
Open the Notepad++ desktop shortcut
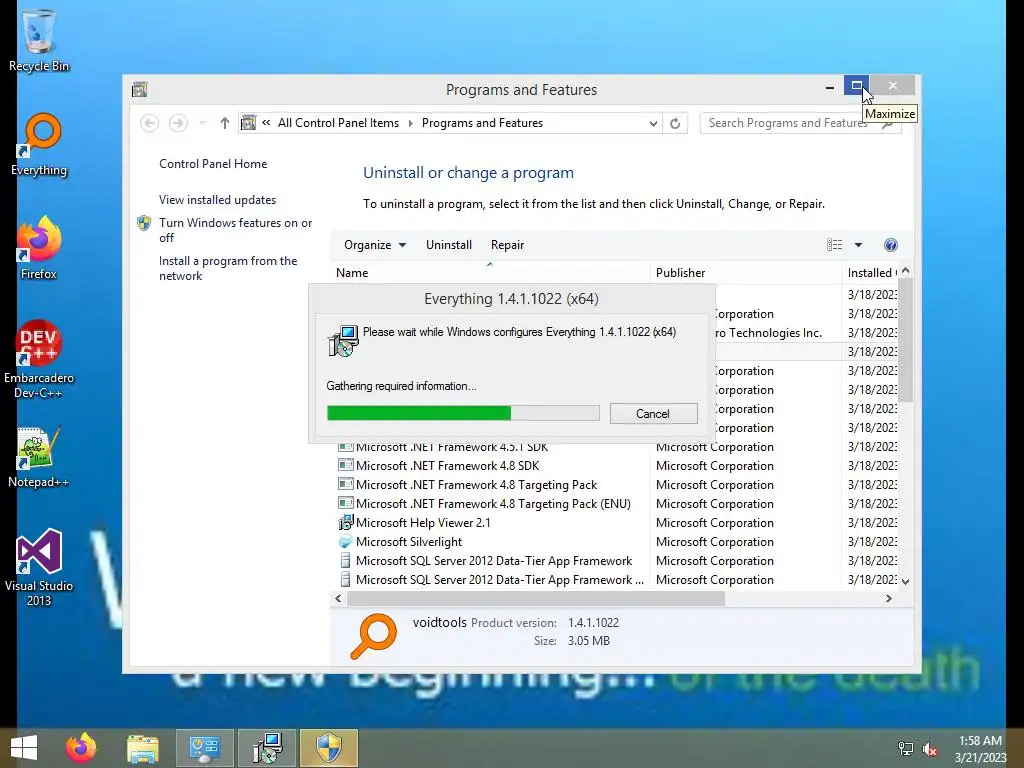[x=39, y=457]
